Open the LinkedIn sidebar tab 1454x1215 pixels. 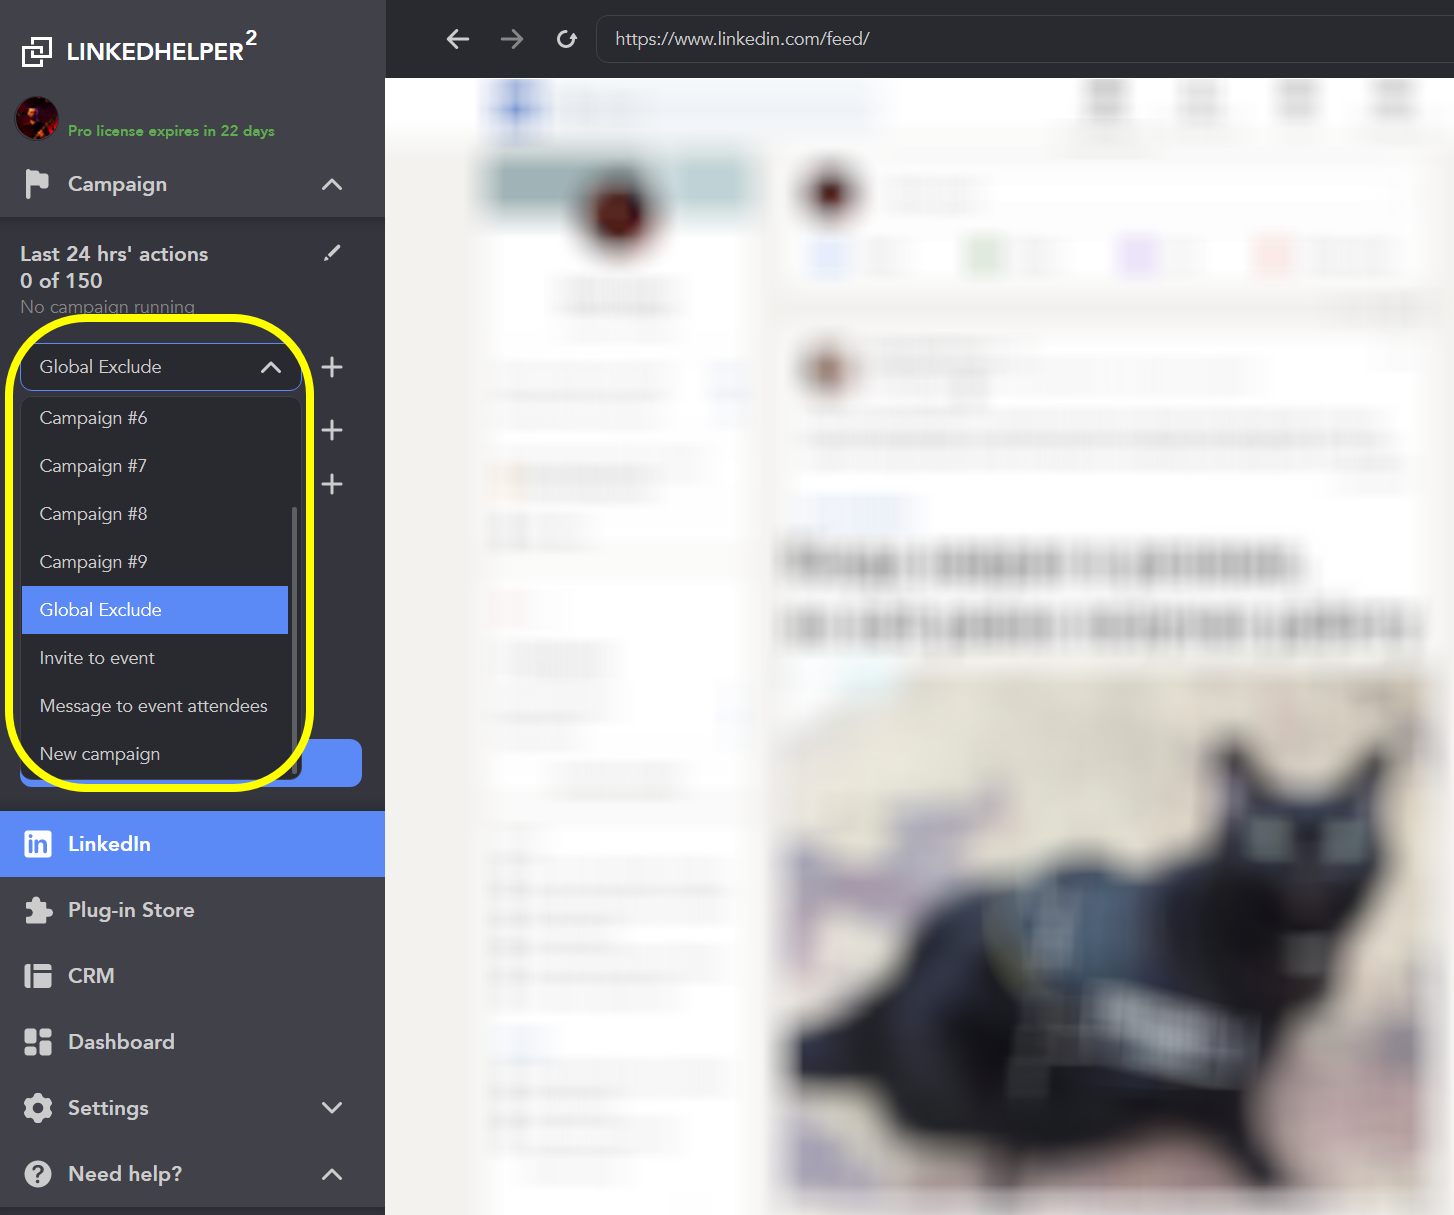(x=192, y=844)
